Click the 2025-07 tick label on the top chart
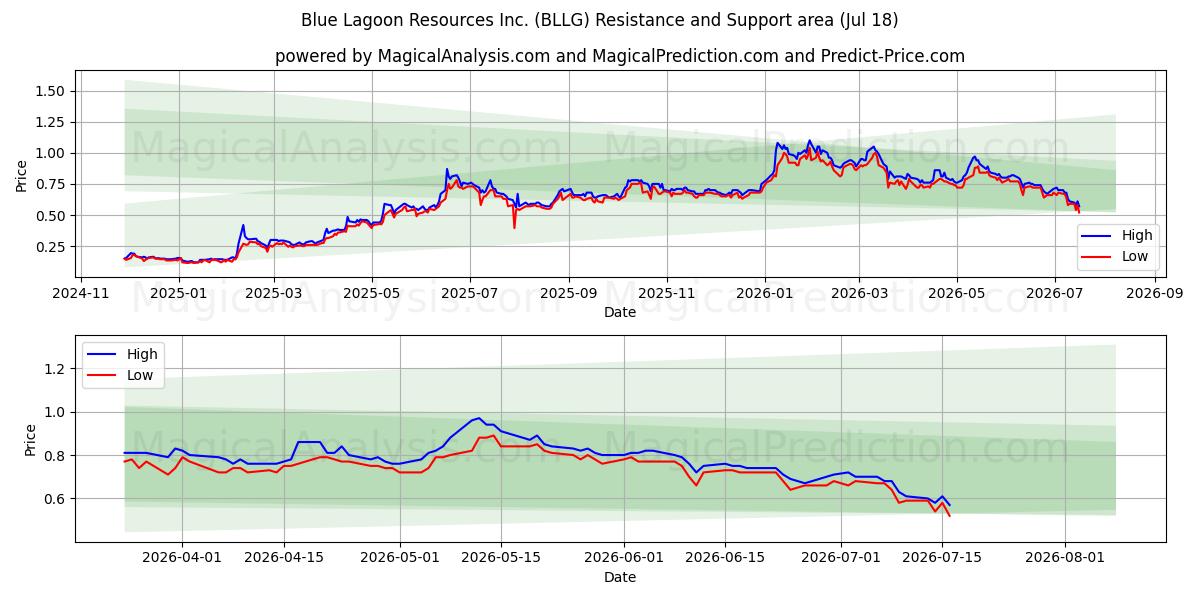The height and width of the screenshot is (600, 1200). [x=470, y=294]
